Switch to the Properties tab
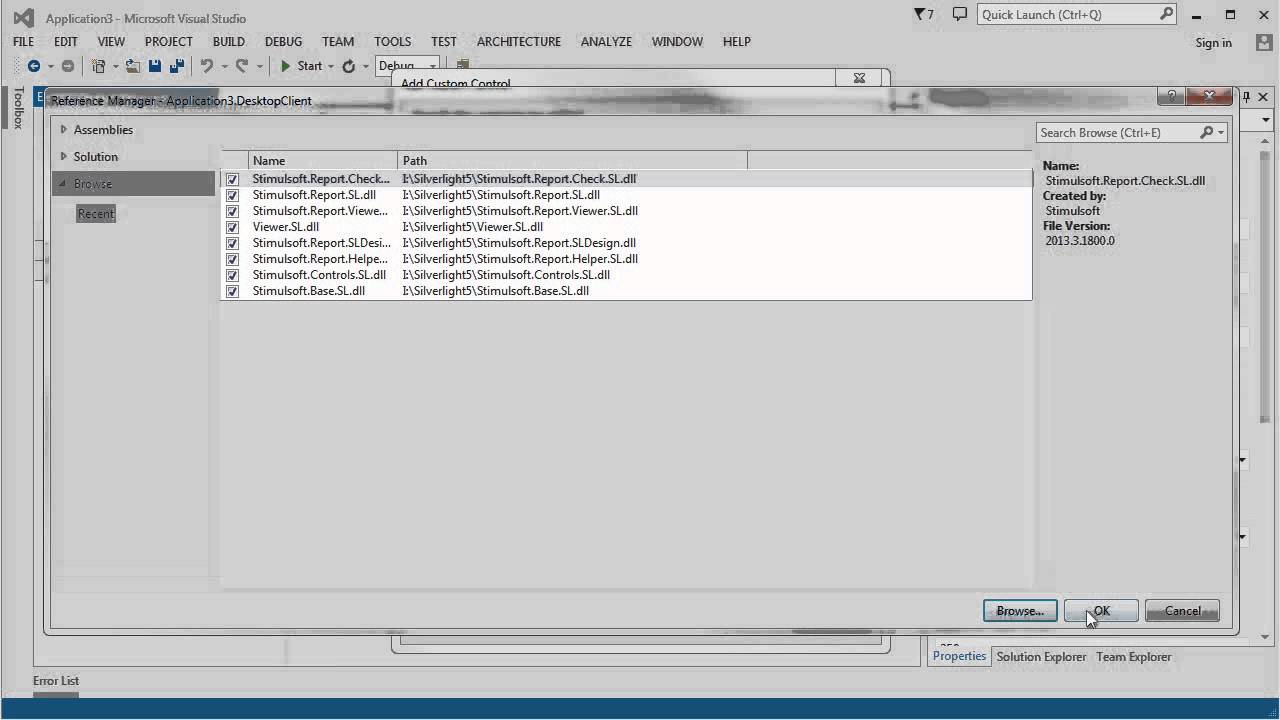Image resolution: width=1280 pixels, height=720 pixels. pos(959,656)
